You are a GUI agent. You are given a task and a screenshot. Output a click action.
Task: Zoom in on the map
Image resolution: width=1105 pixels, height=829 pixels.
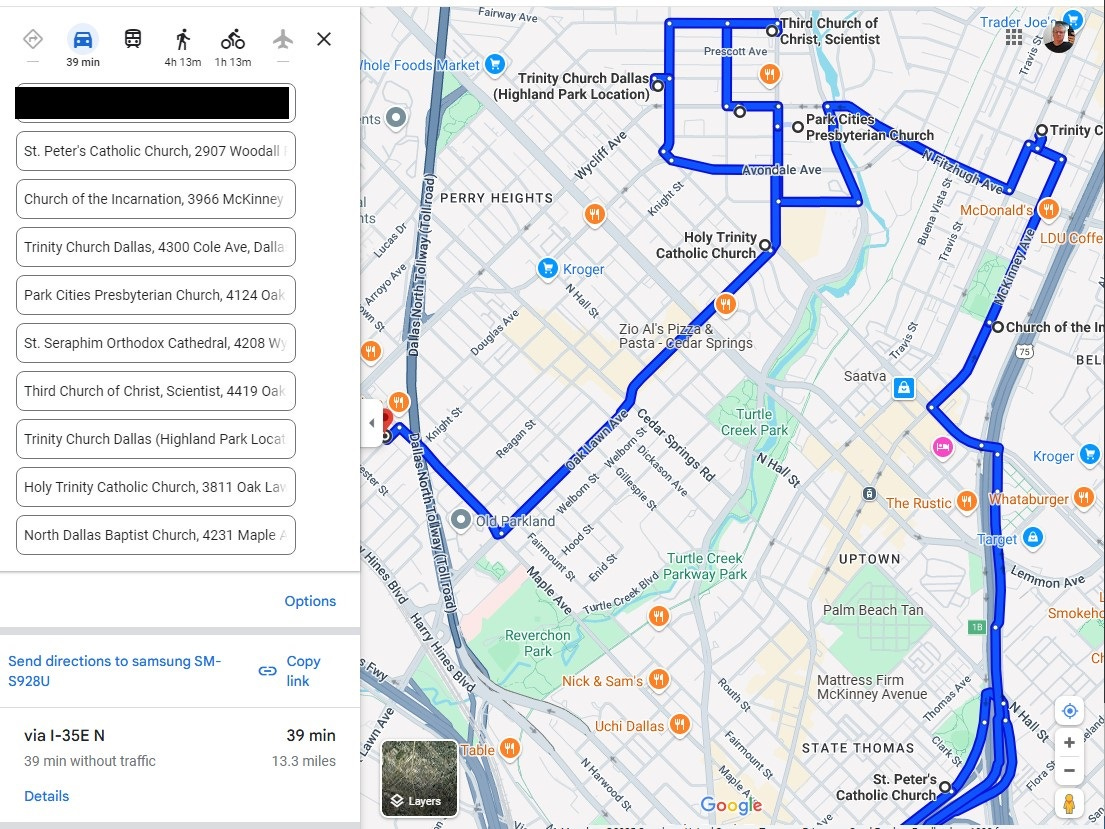click(1069, 742)
